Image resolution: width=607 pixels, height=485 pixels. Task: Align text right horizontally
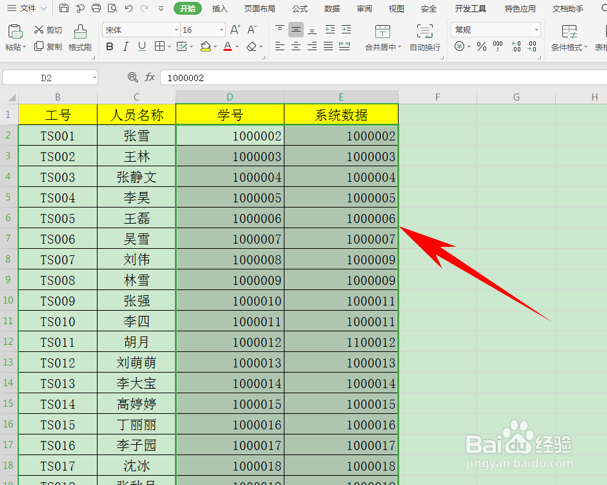(312, 46)
